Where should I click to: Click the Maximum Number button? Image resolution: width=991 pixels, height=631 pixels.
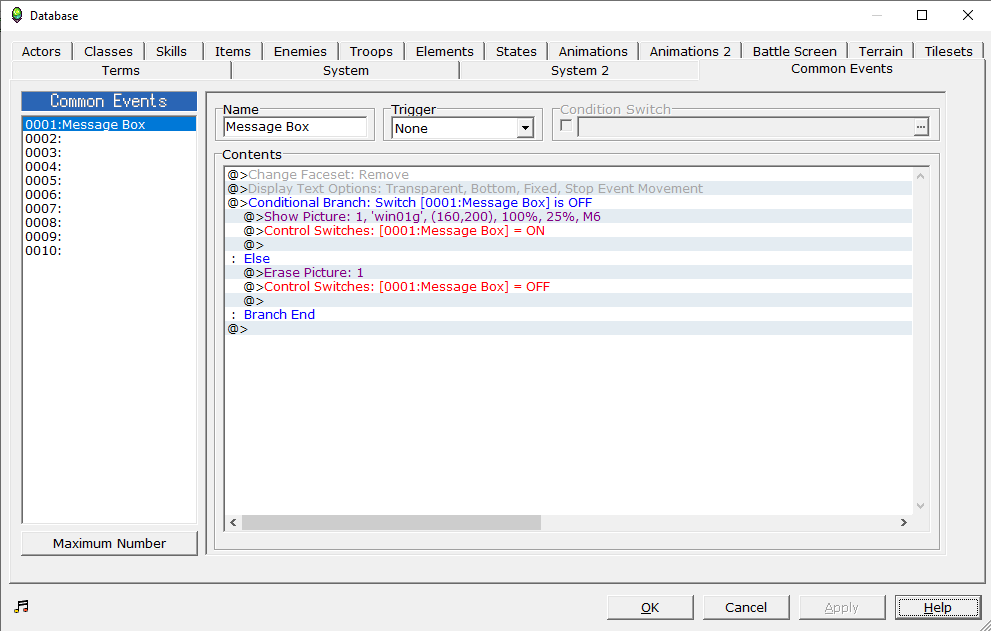coord(109,543)
